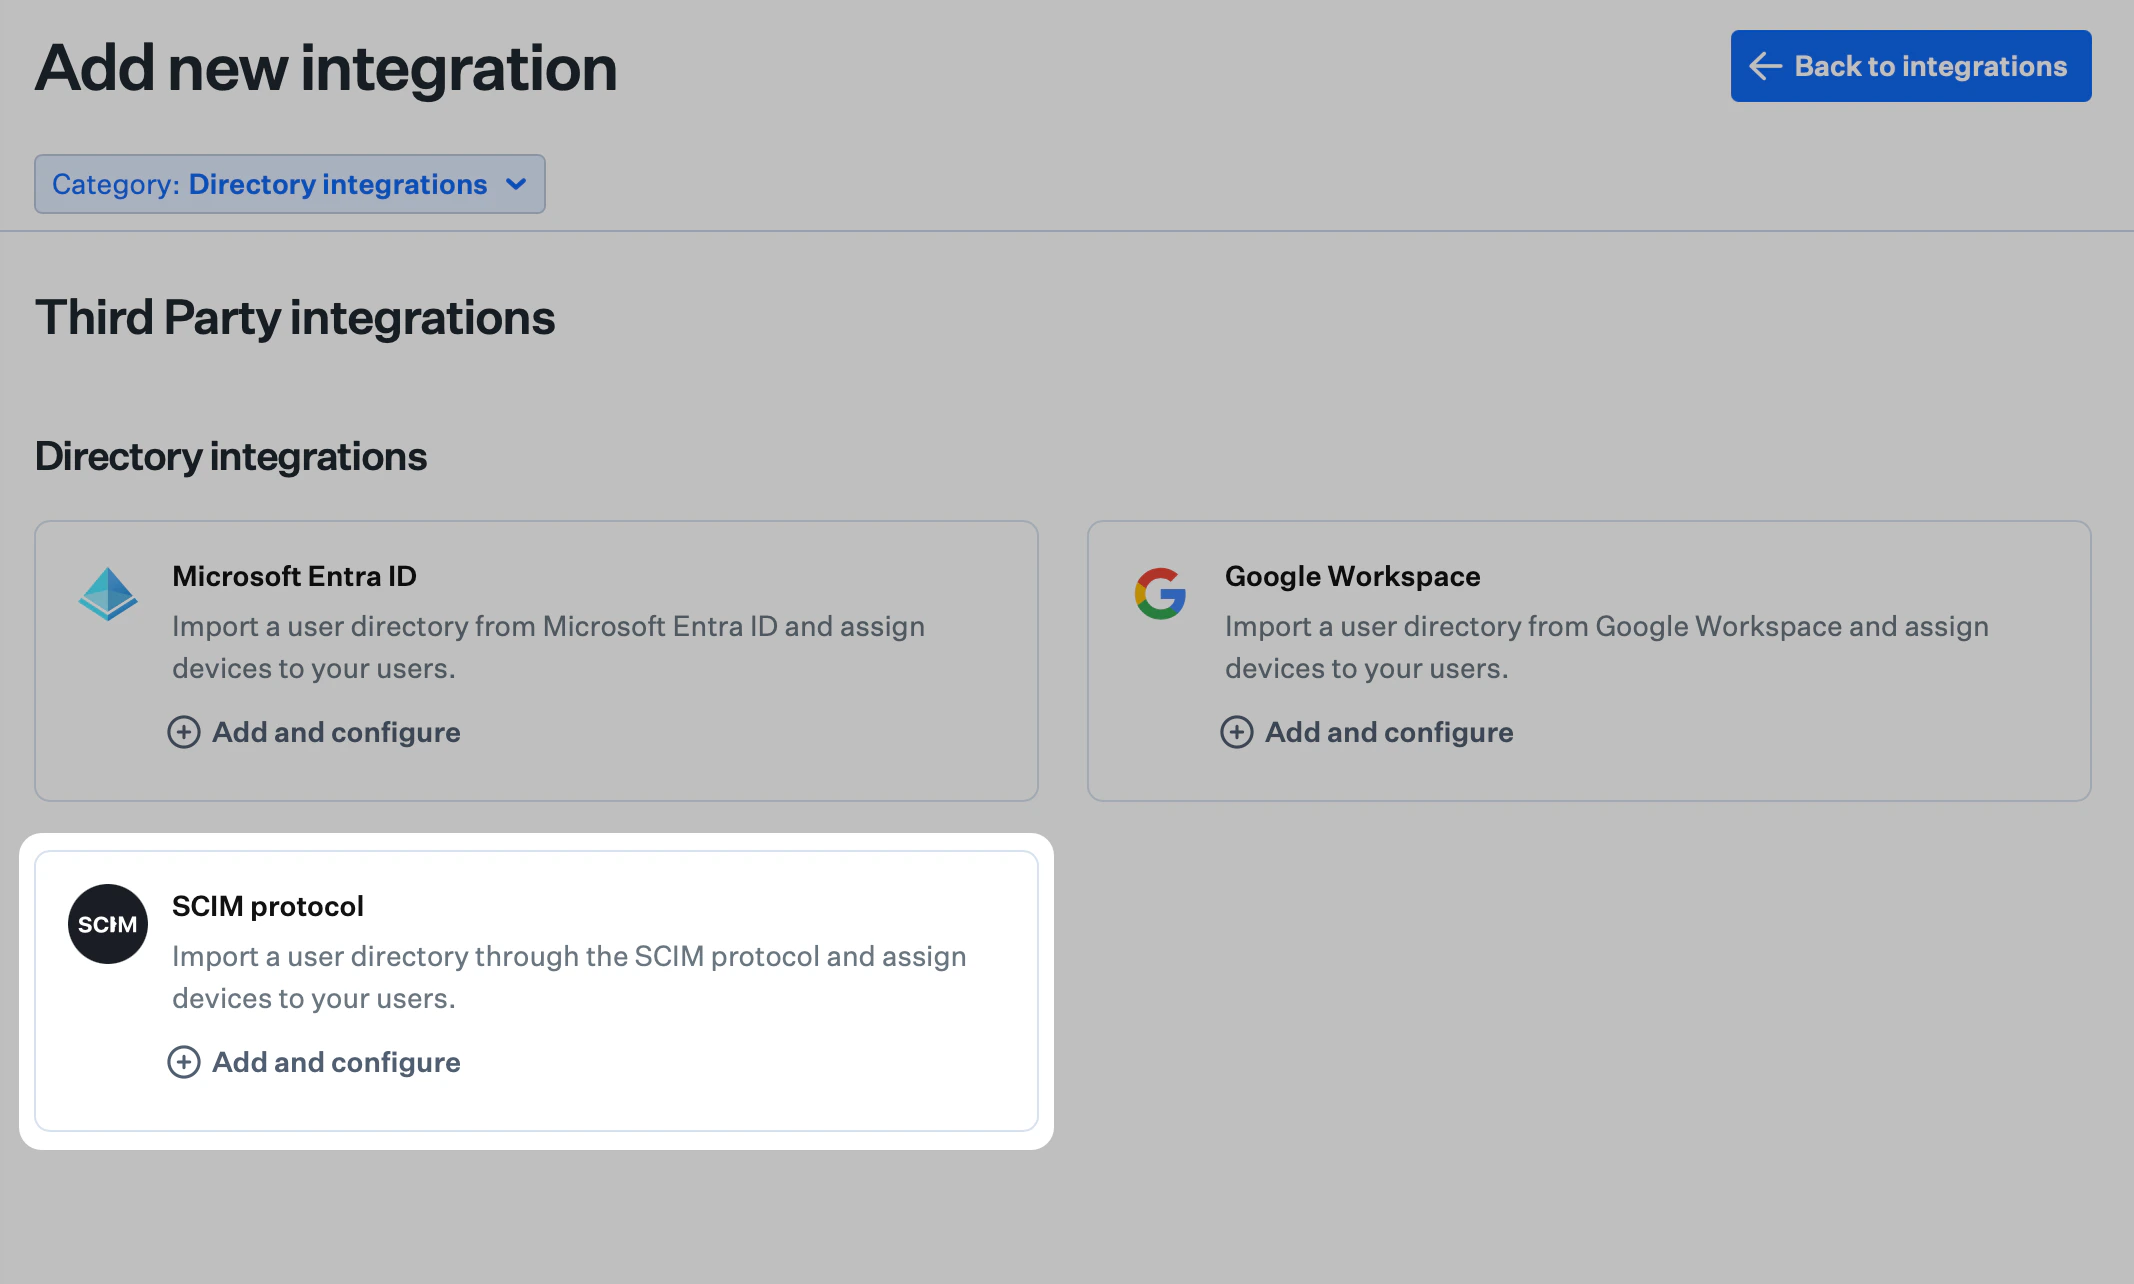Select the Google Workspace integration card
This screenshot has width=2134, height=1284.
pos(1588,660)
